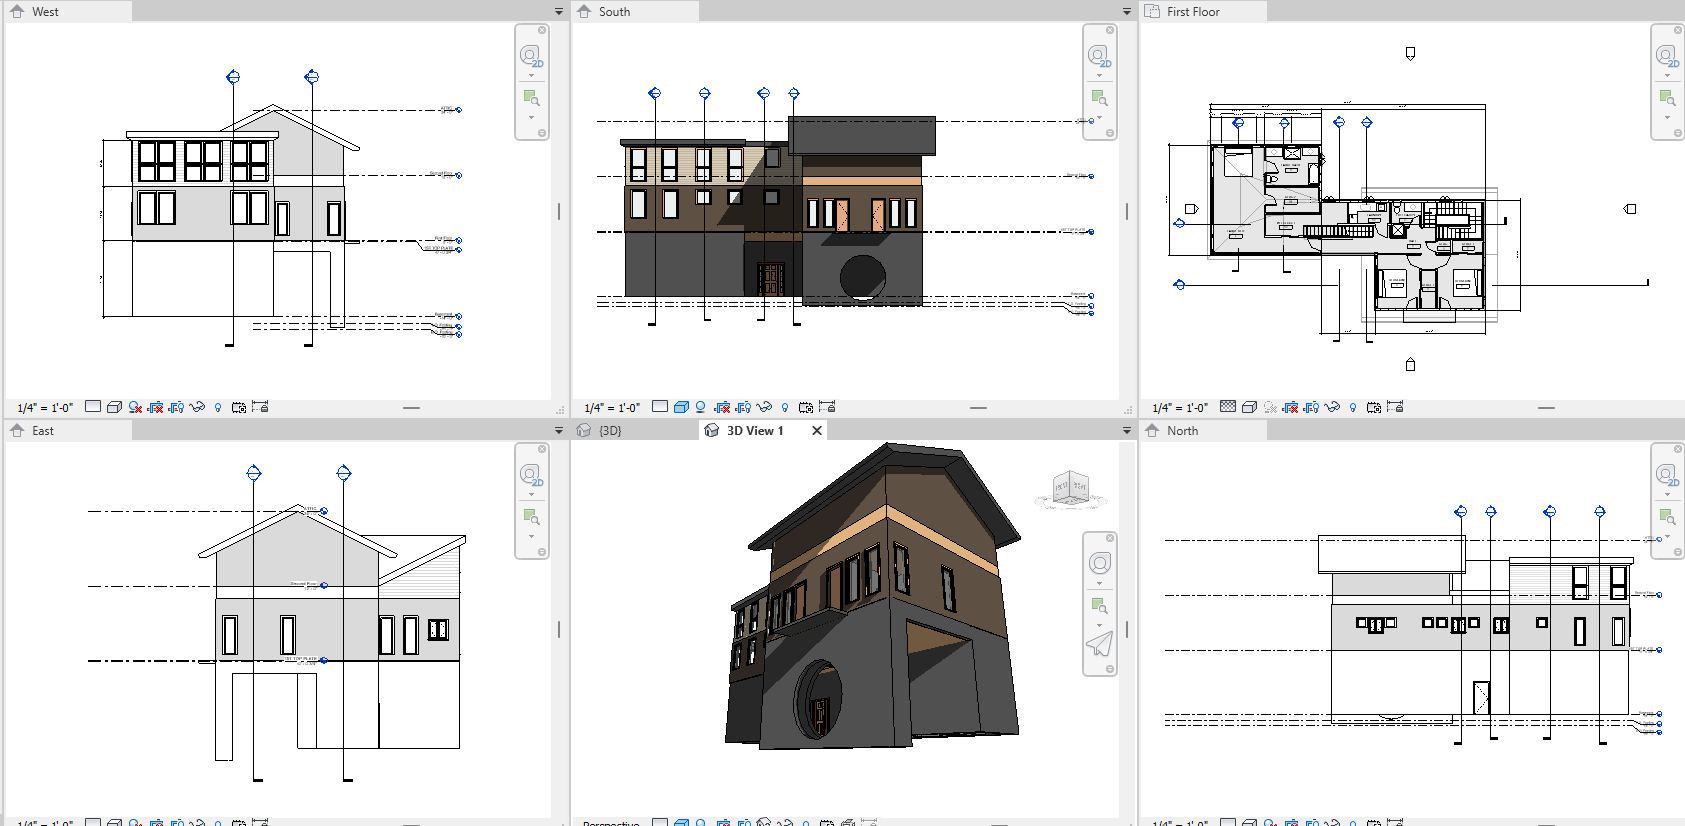Click West view vertical scroll handle
This screenshot has height=826, width=1685.
coord(559,211)
